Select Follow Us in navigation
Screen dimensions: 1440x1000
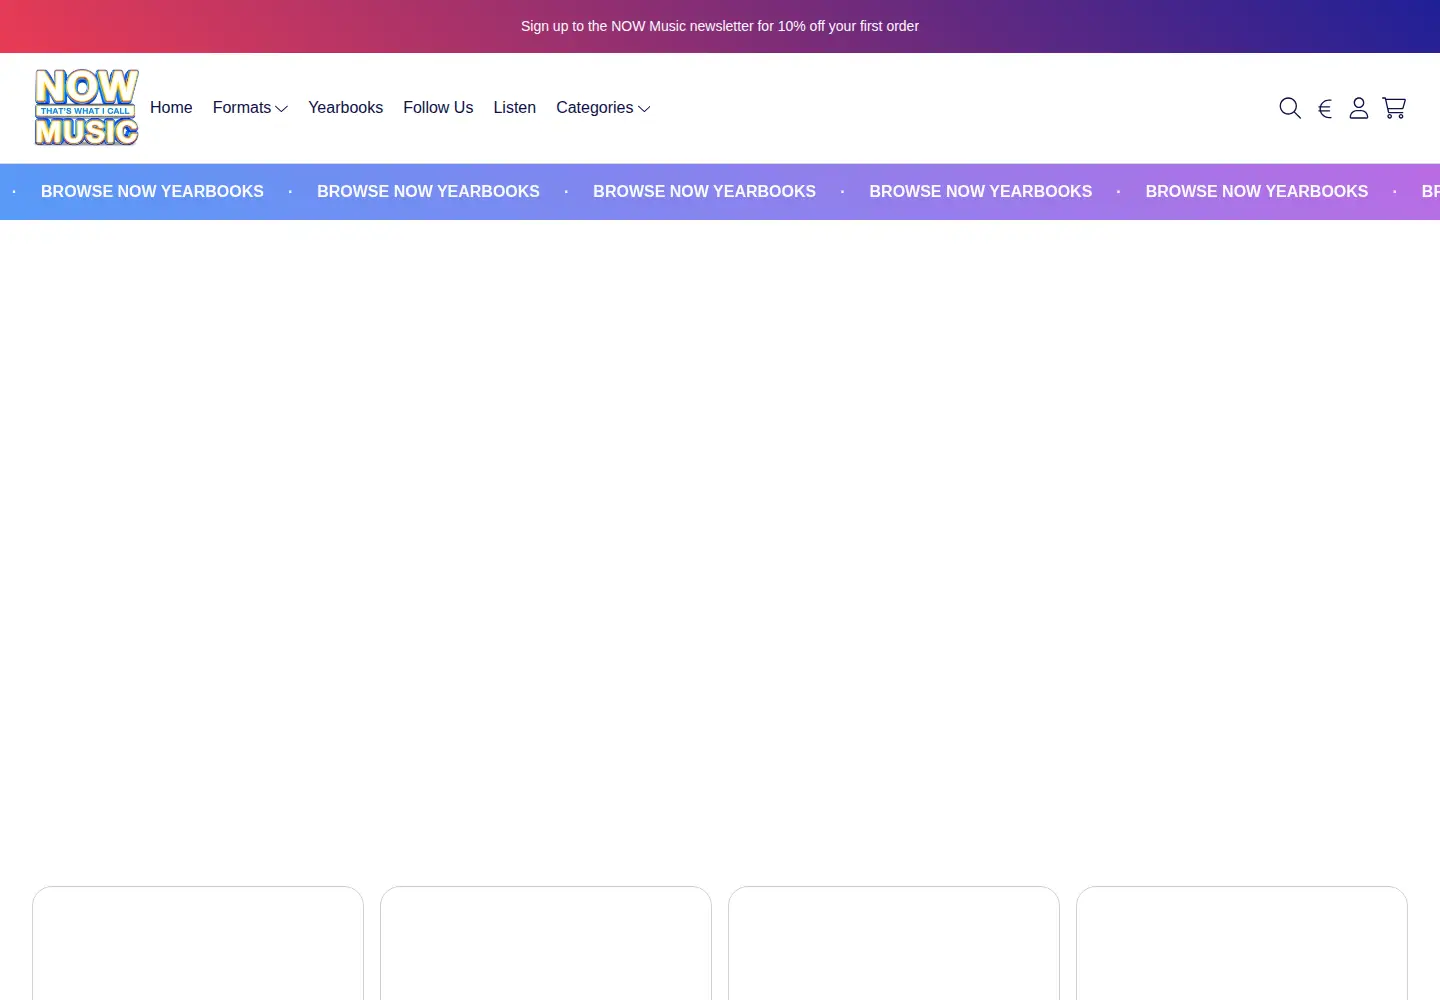438,108
